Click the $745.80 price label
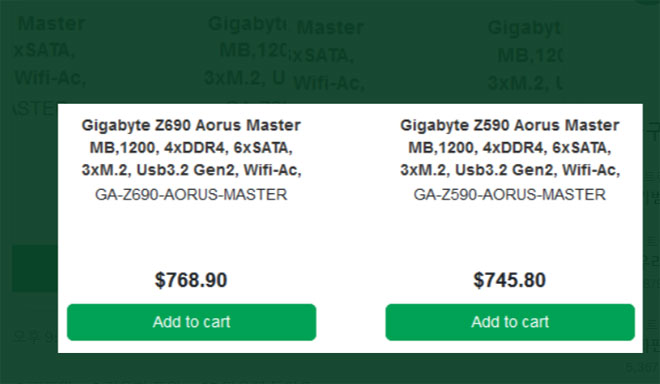Viewport: 660px width, 384px height. pos(510,280)
